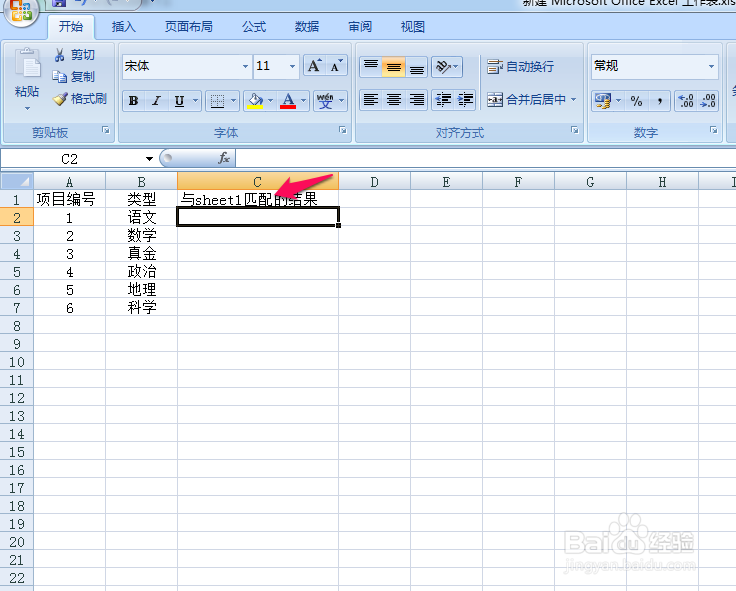Image resolution: width=736 pixels, height=591 pixels.
Task: Select column D header
Action: coord(375,182)
